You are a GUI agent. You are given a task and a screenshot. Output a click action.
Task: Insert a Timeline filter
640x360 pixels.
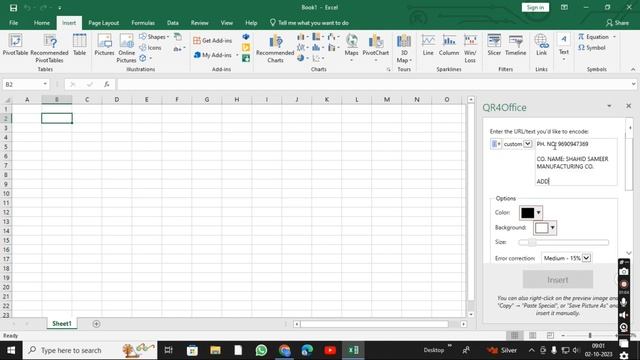(516, 45)
